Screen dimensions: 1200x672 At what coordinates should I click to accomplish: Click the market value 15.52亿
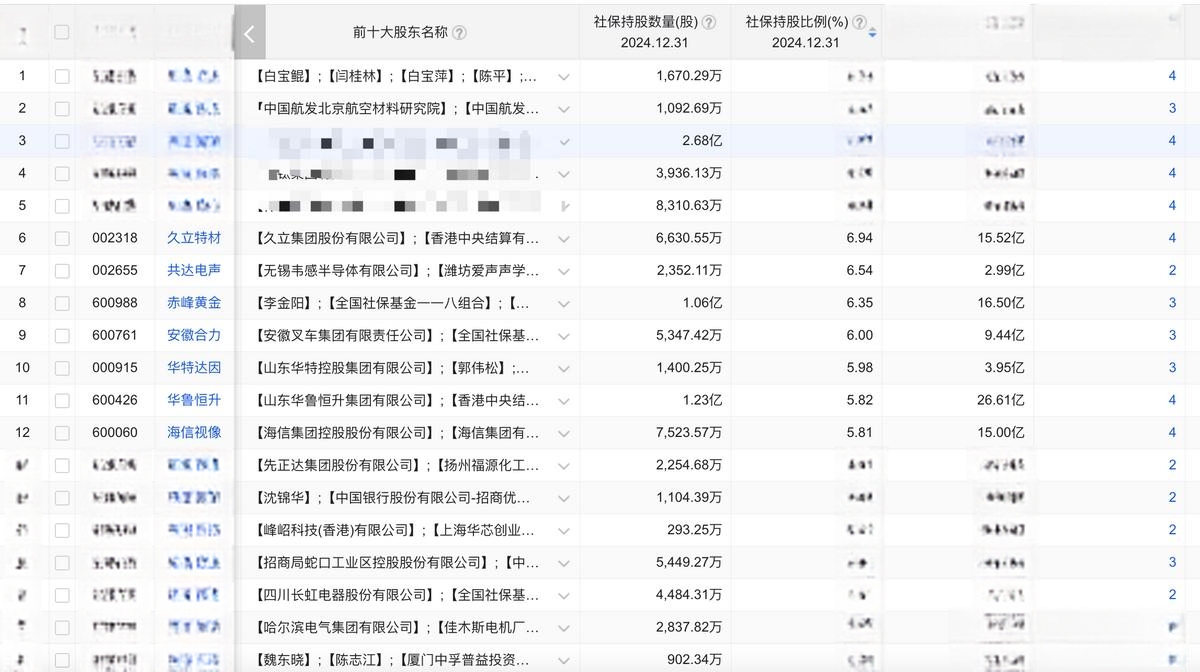(x=1001, y=238)
